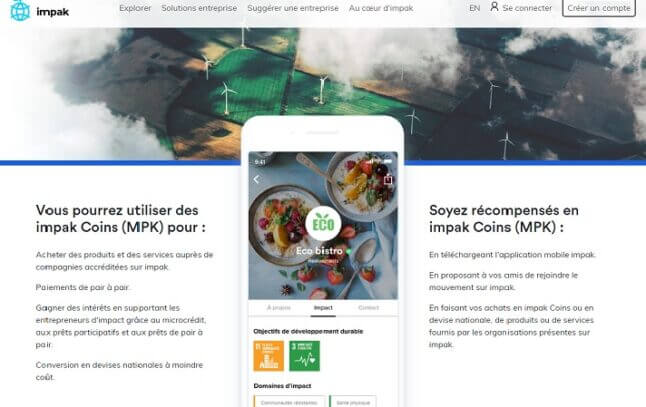This screenshot has width=646, height=407.
Task: Tap the back arrow in the phone mockup
Action: click(256, 179)
